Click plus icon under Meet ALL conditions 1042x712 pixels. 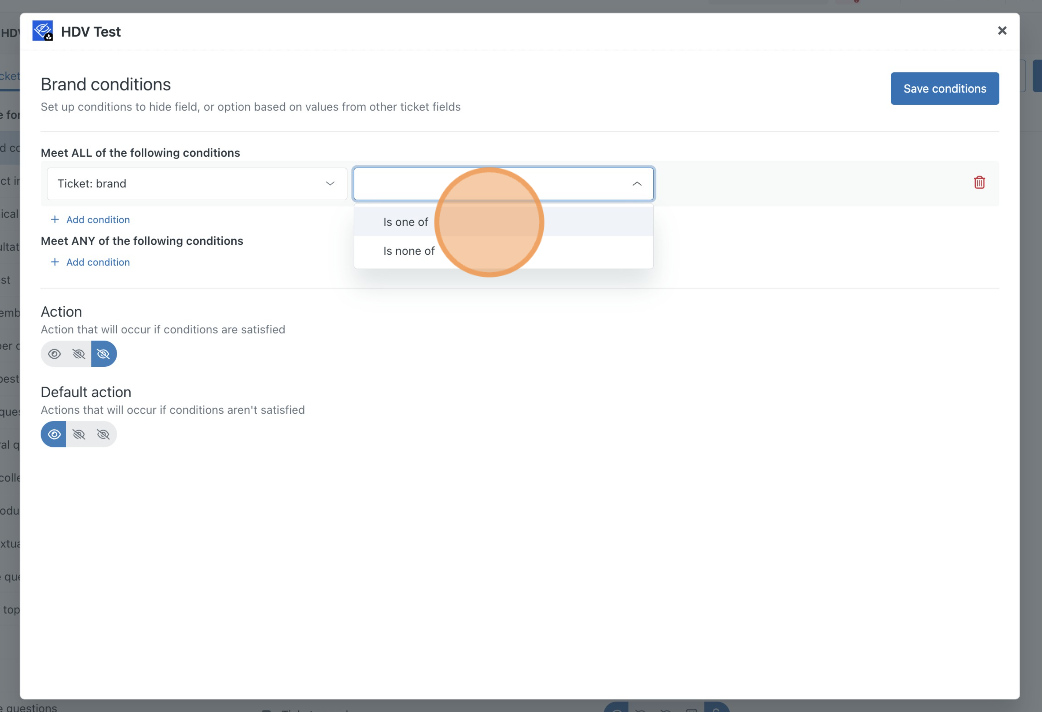click(55, 220)
